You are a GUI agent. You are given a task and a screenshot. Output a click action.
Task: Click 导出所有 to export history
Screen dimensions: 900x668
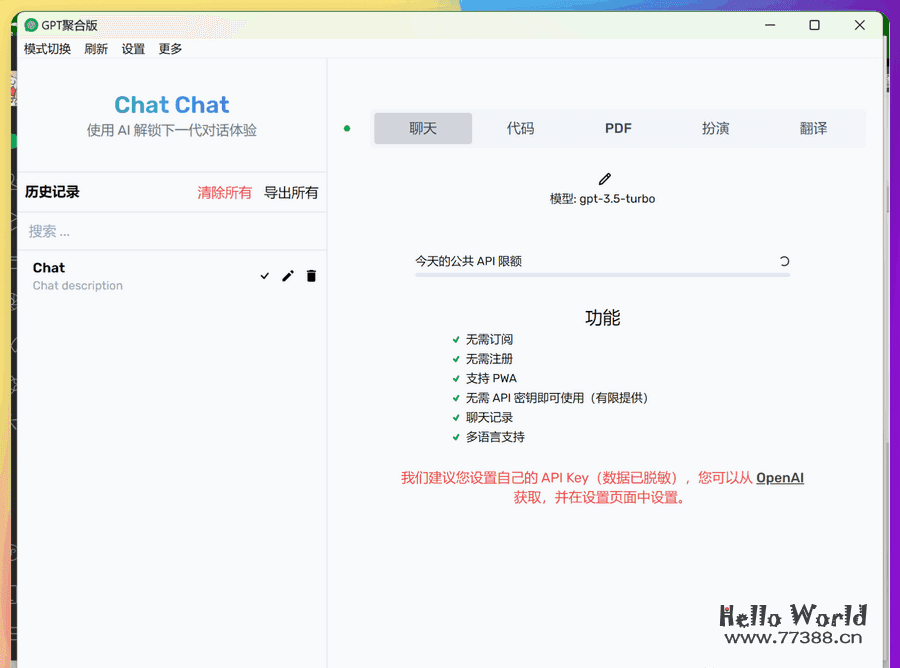291,192
